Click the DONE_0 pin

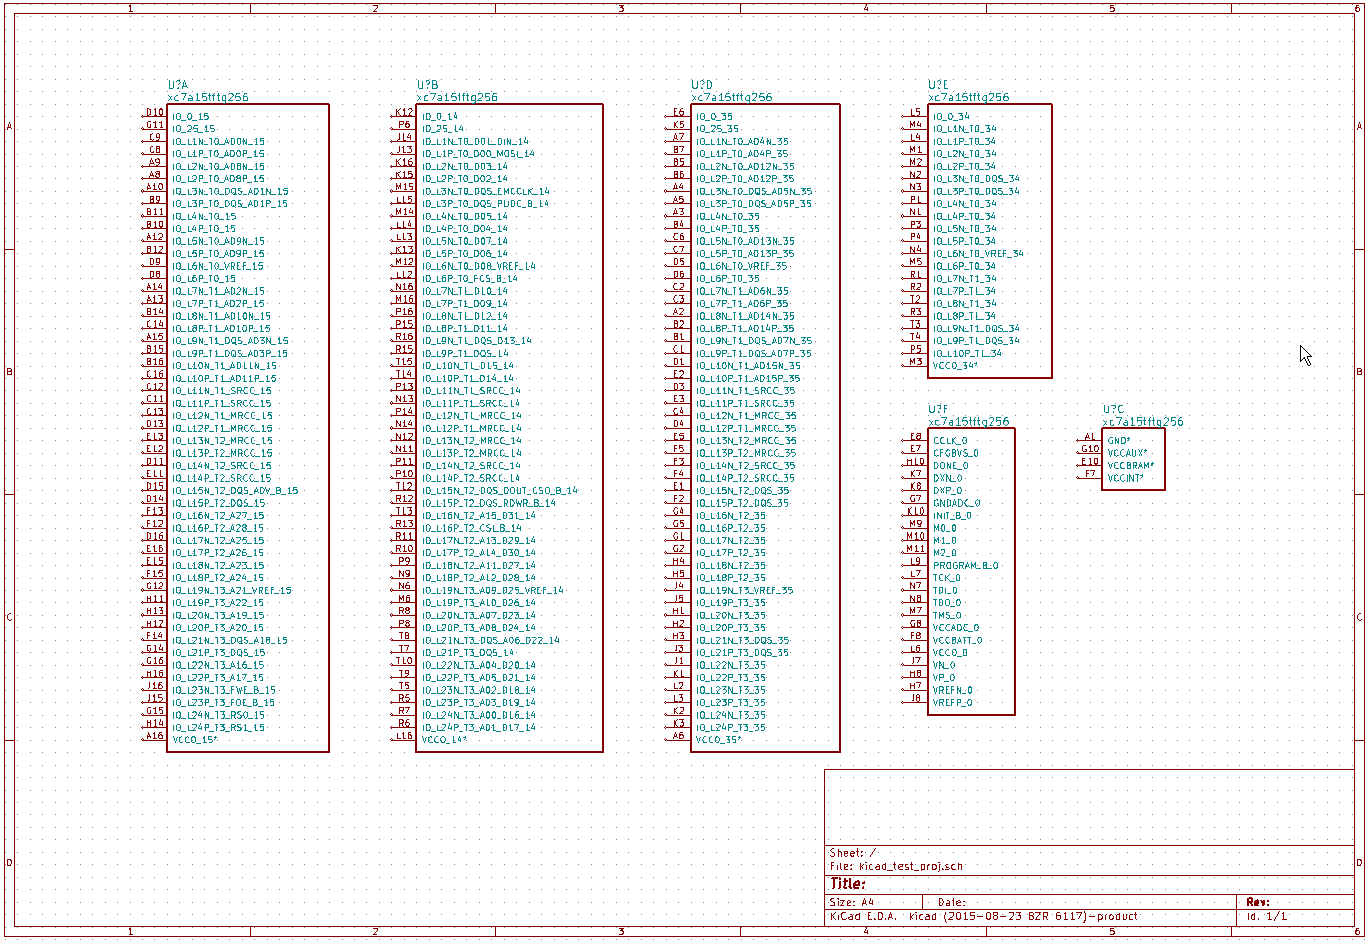[x=950, y=466]
